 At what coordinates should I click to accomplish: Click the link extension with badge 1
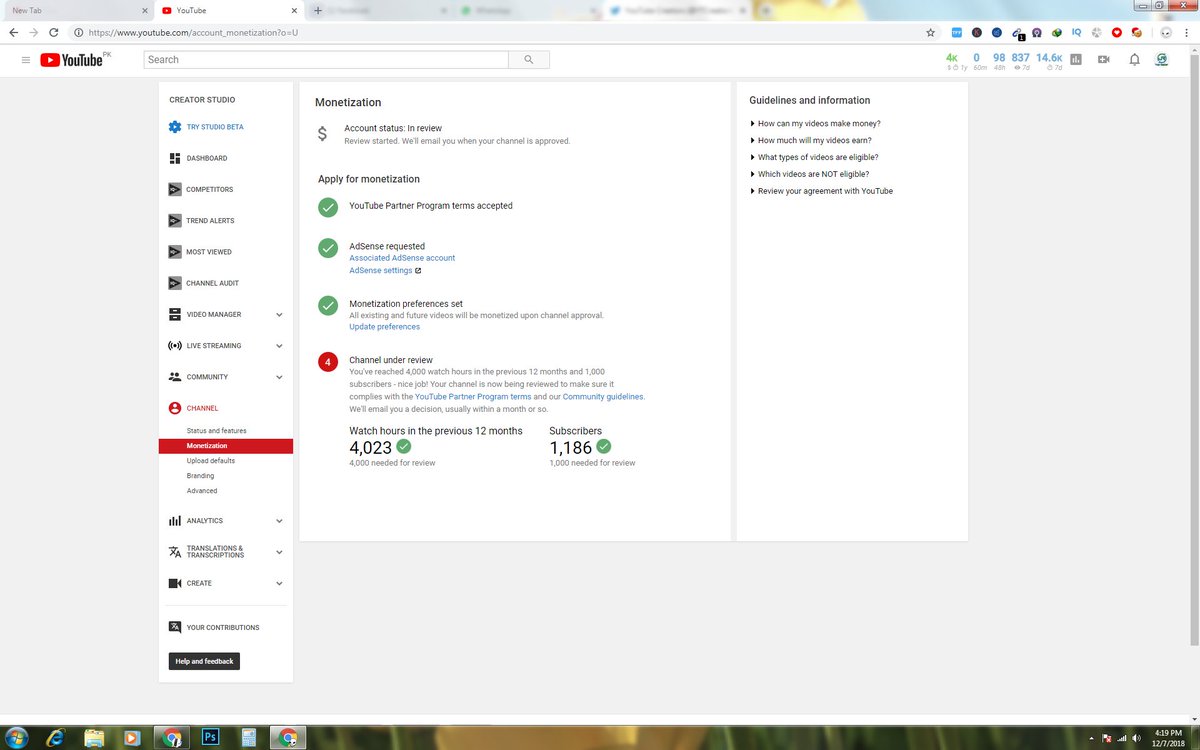click(x=1017, y=33)
